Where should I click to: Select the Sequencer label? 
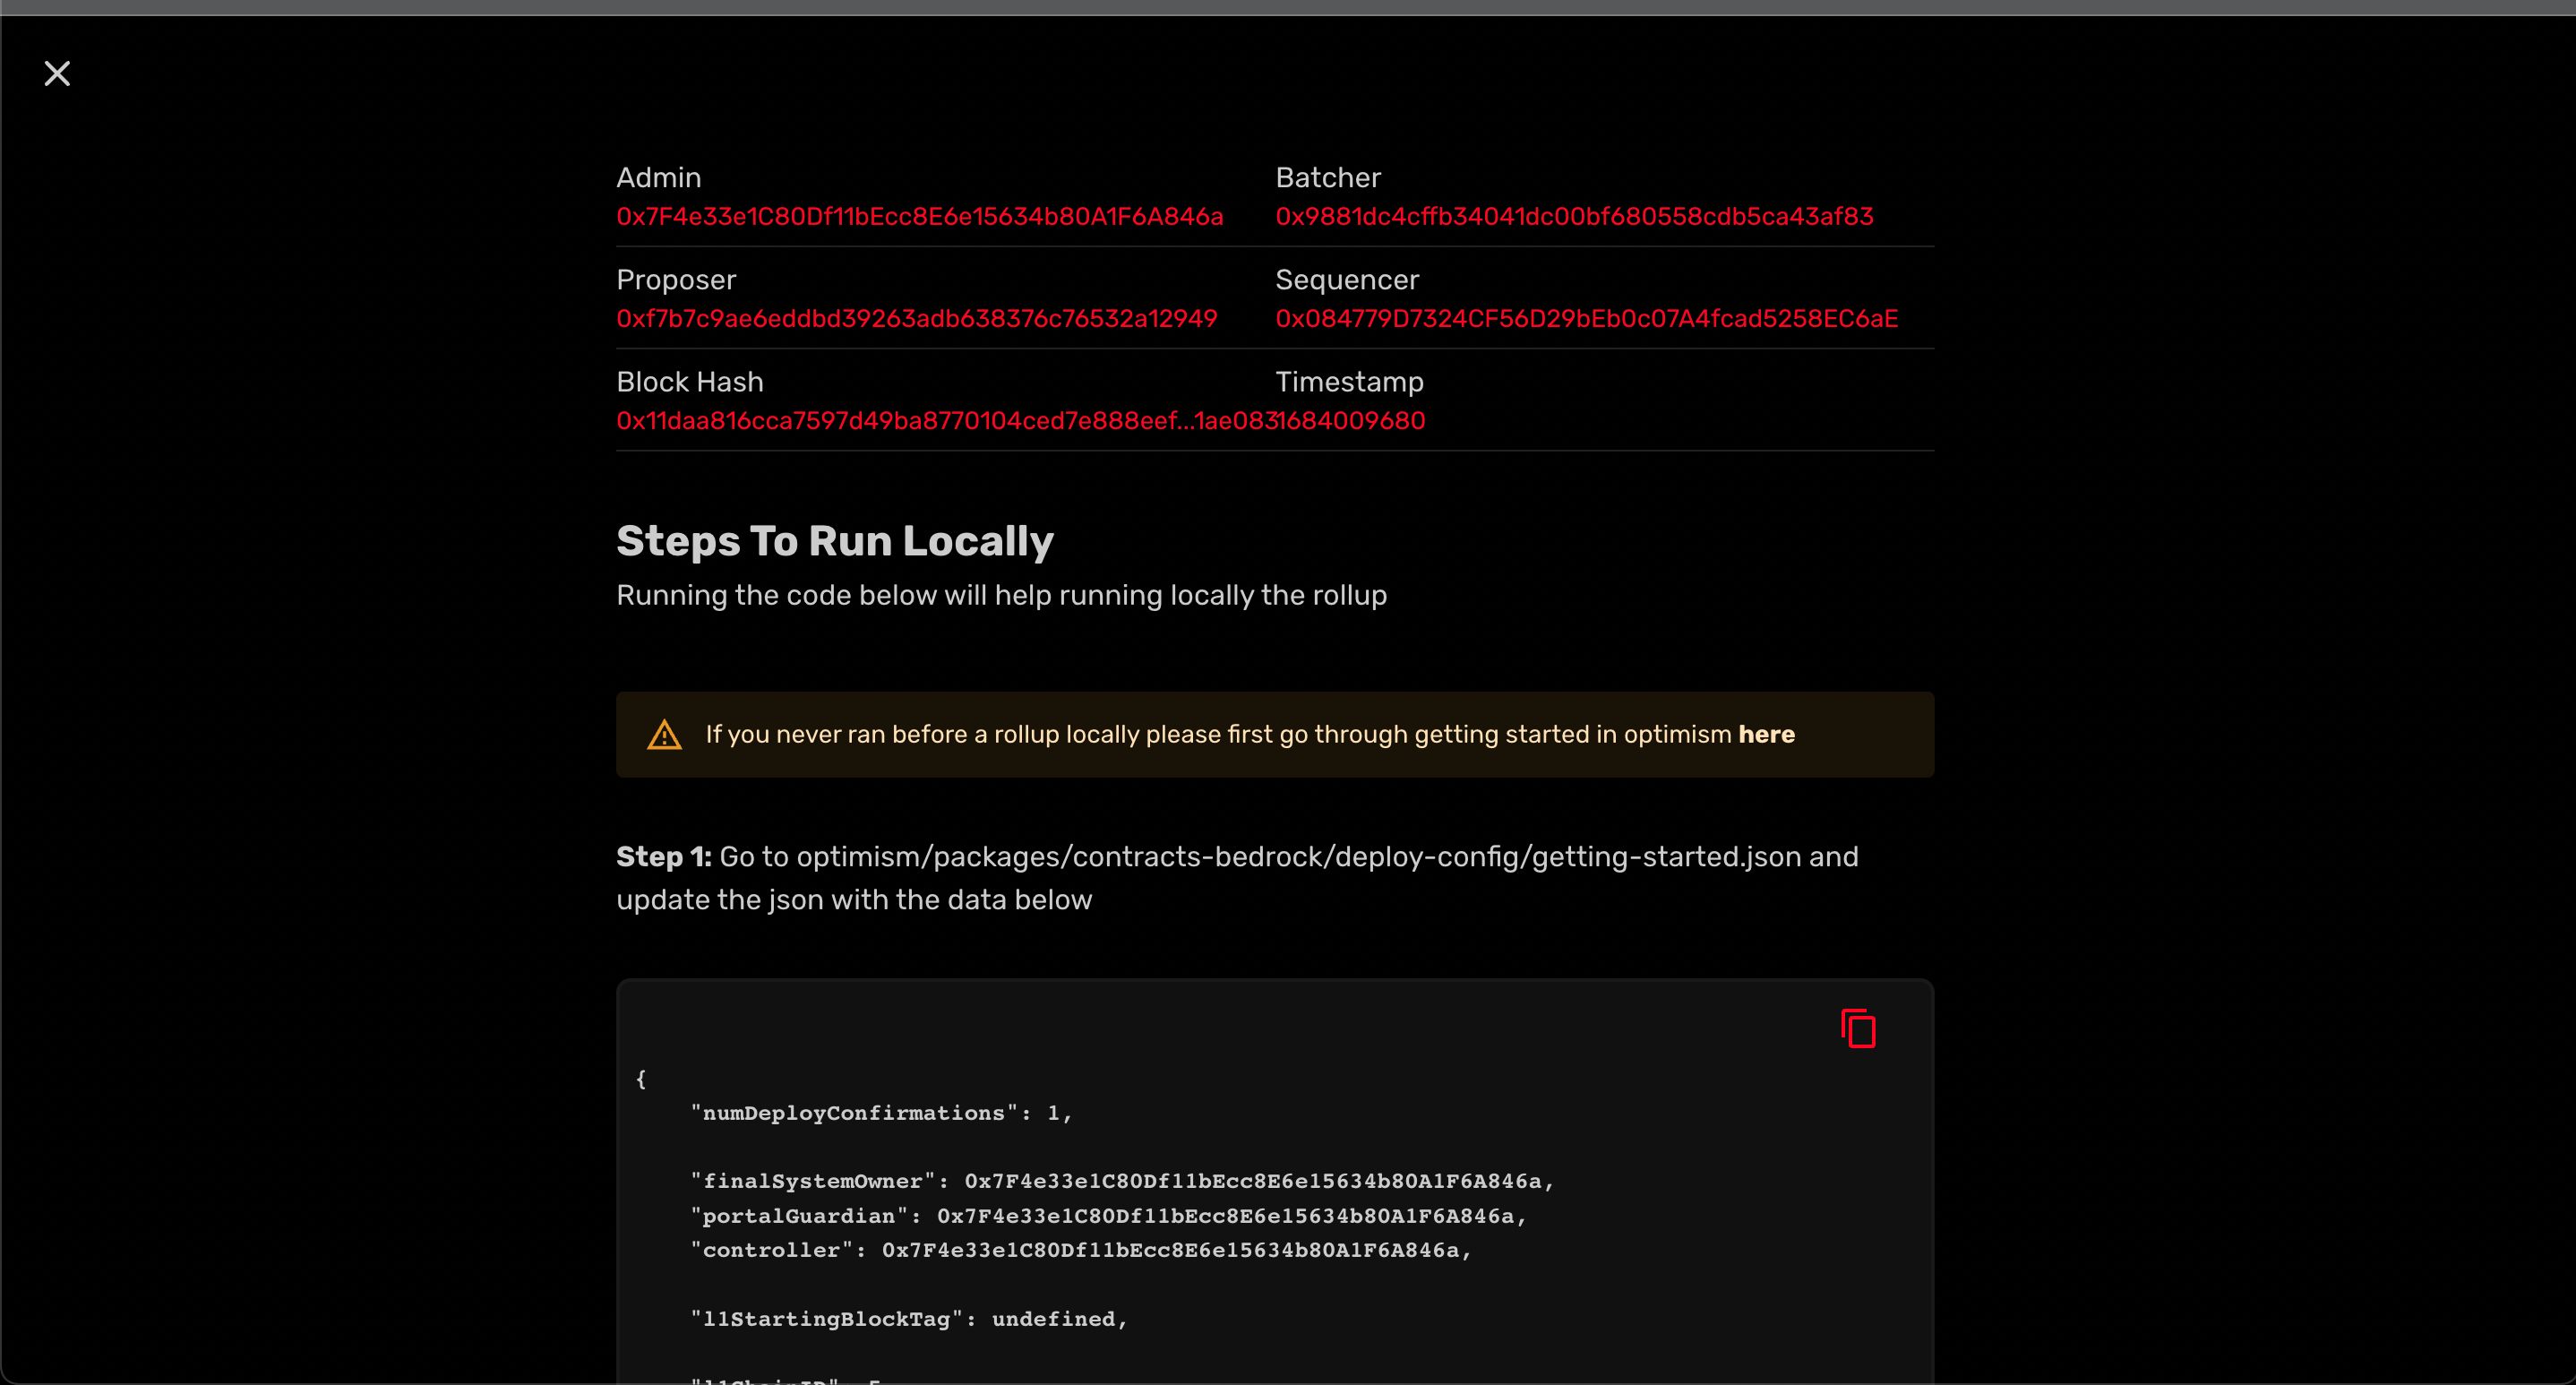click(1347, 280)
